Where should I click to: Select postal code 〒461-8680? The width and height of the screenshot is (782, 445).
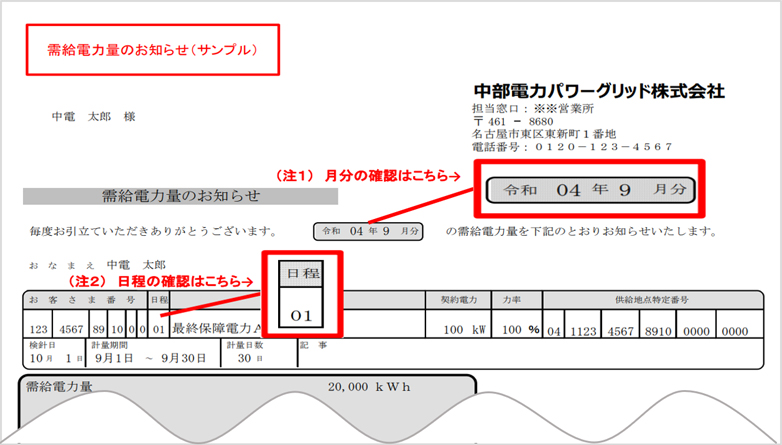click(x=513, y=122)
